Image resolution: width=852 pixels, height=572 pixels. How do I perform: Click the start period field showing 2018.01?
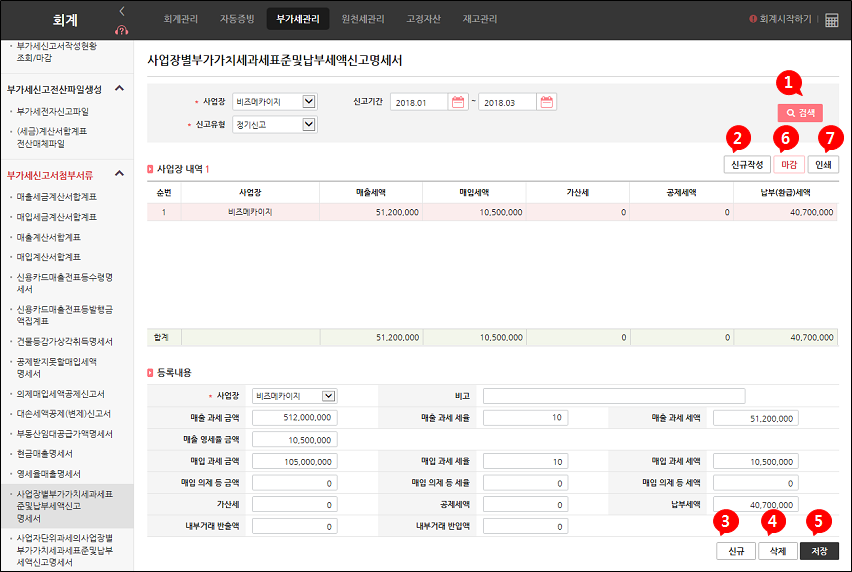click(x=418, y=102)
